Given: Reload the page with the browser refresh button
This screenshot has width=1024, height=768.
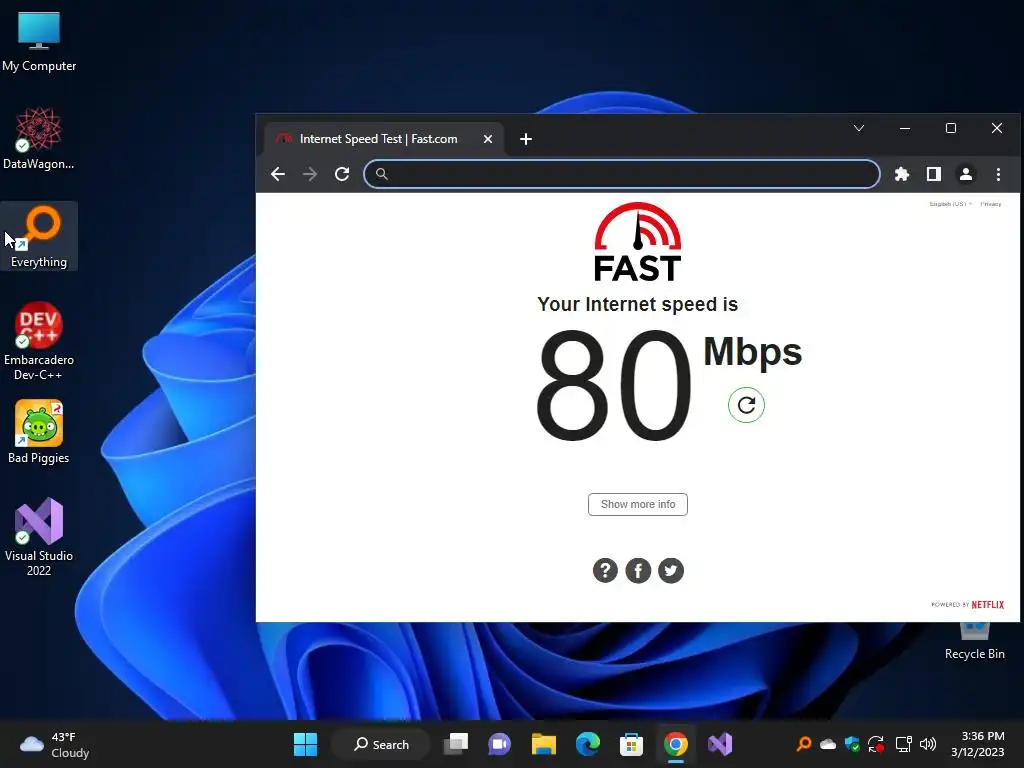Looking at the screenshot, I should point(342,174).
